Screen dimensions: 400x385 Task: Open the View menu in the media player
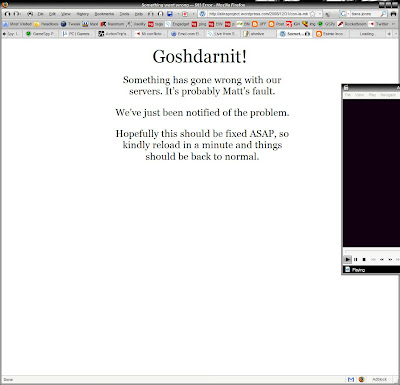359,95
